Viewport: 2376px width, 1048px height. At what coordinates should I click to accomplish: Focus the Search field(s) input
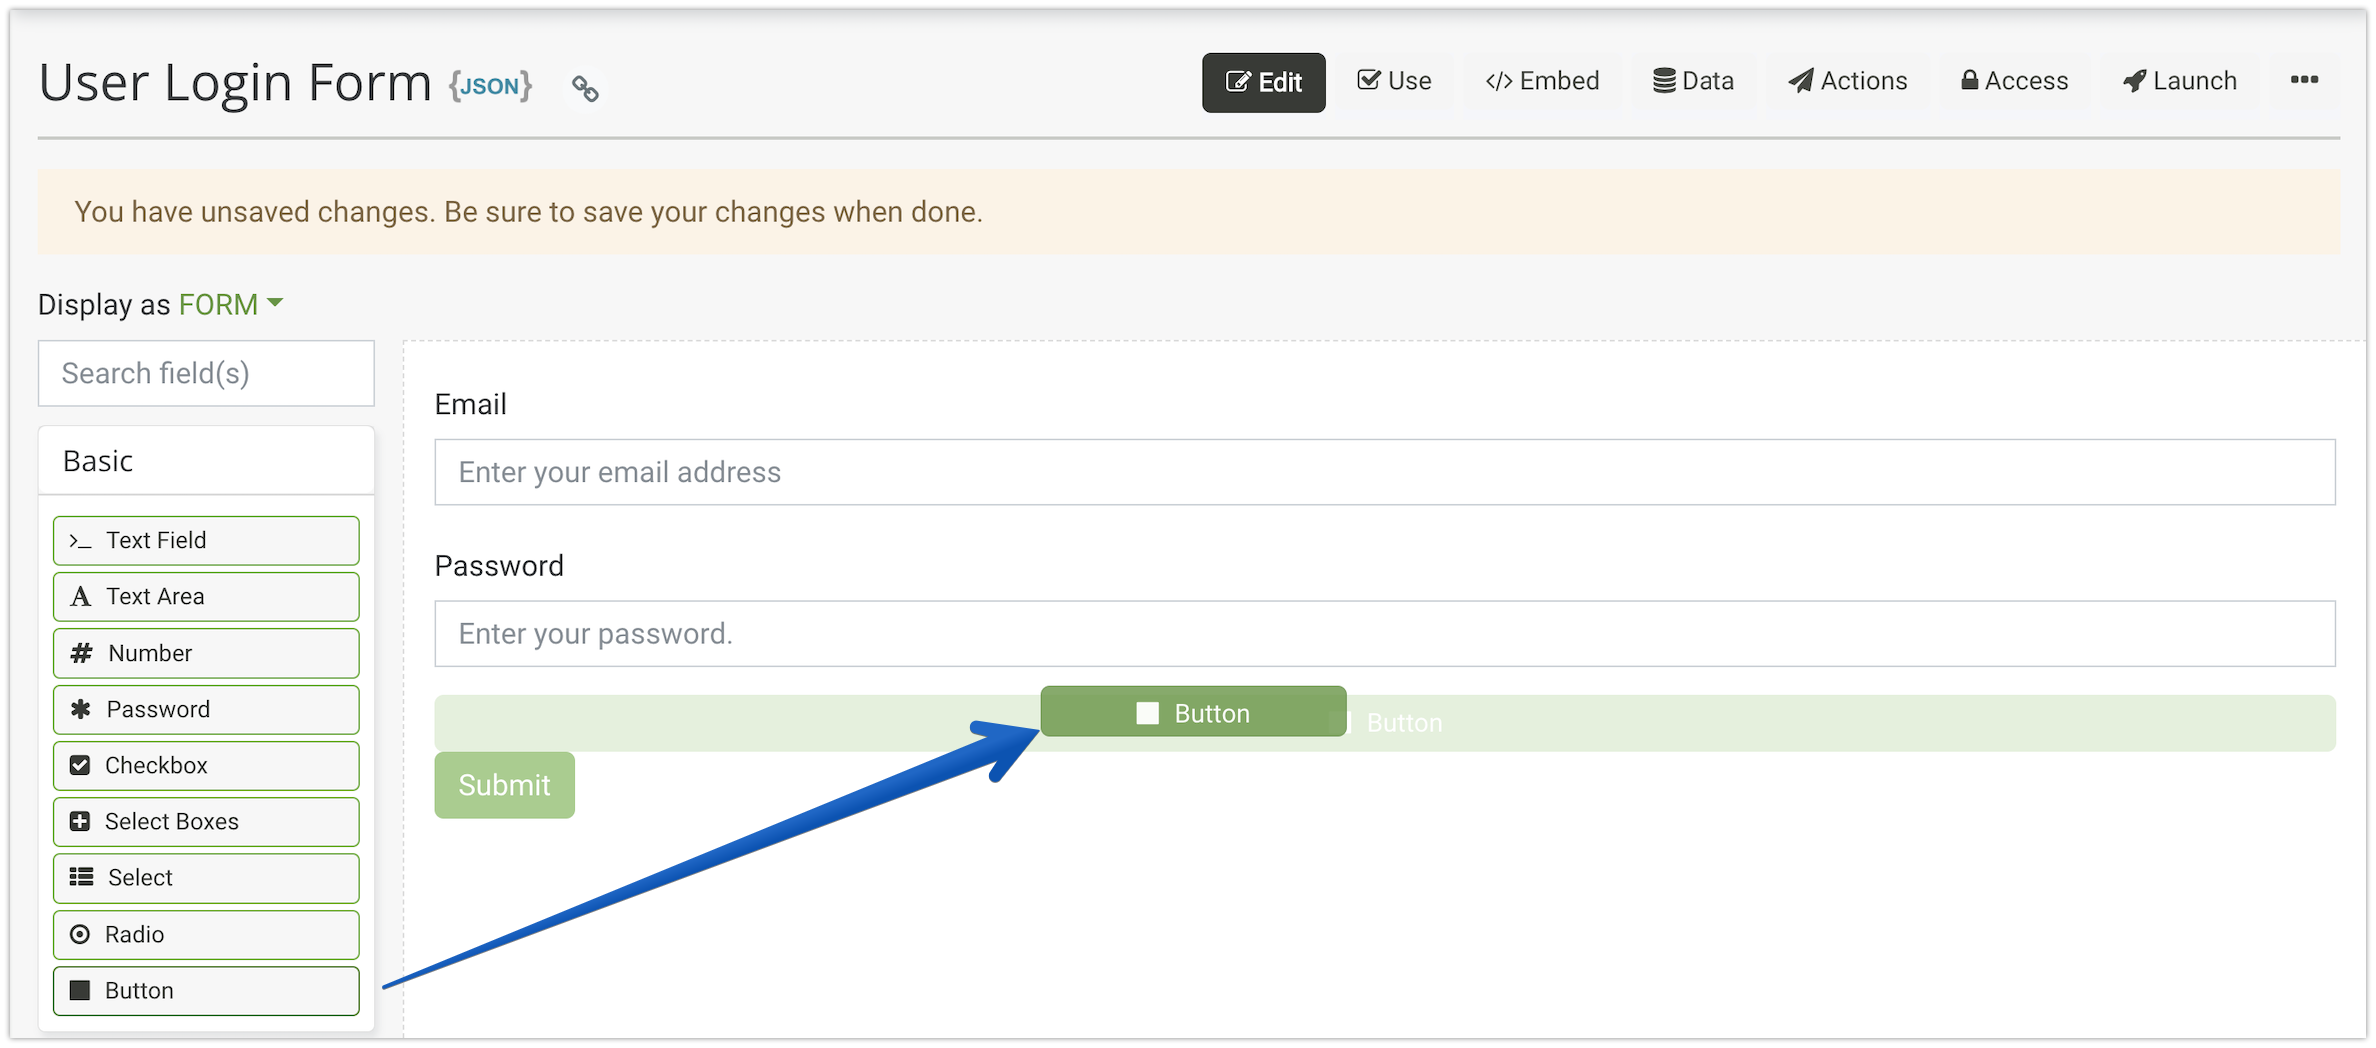click(x=206, y=373)
